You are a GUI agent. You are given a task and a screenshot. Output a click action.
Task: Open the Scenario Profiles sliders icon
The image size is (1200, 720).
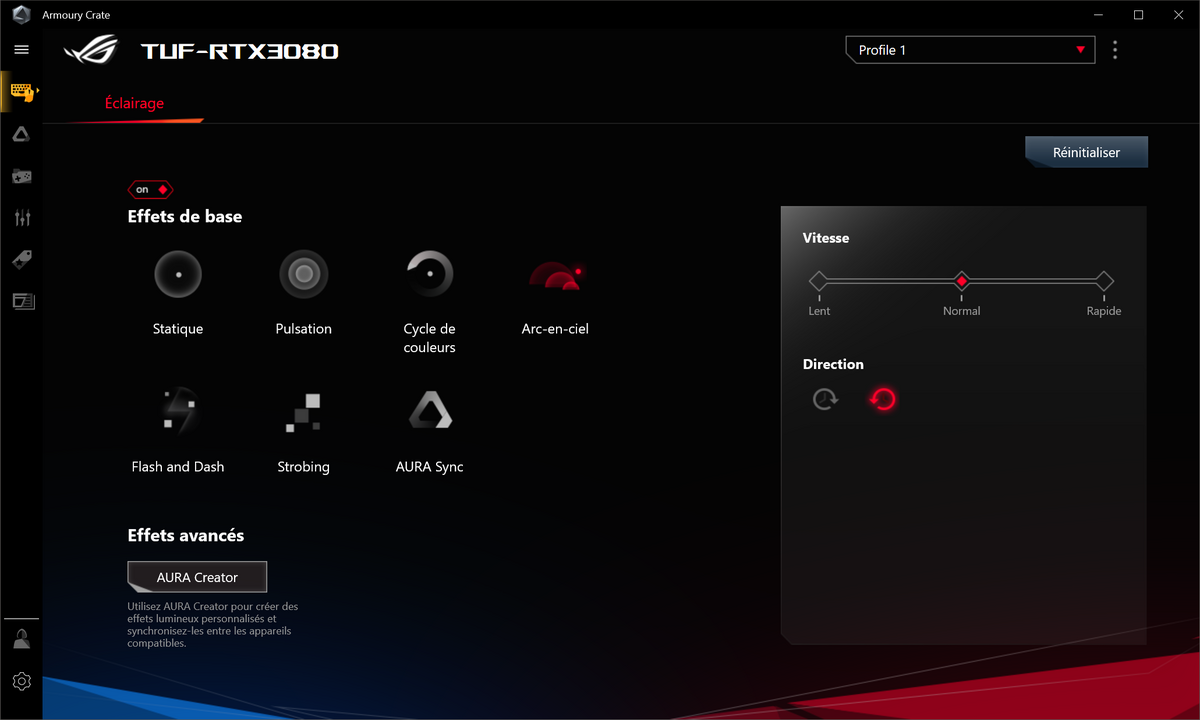[22, 218]
